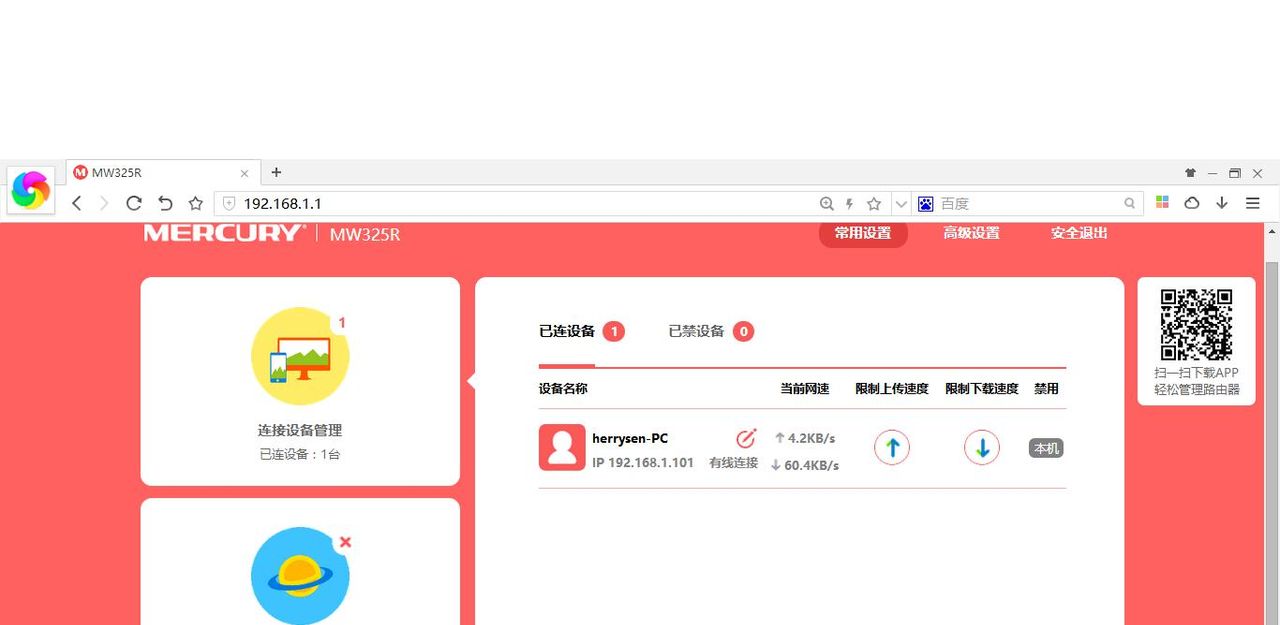Click the herrysen-PC device name text
Image resolution: width=1280 pixels, height=625 pixels.
coord(630,438)
